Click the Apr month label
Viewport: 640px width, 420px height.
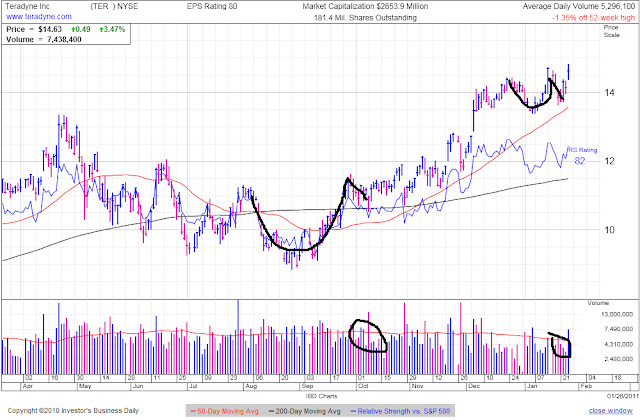[27, 386]
